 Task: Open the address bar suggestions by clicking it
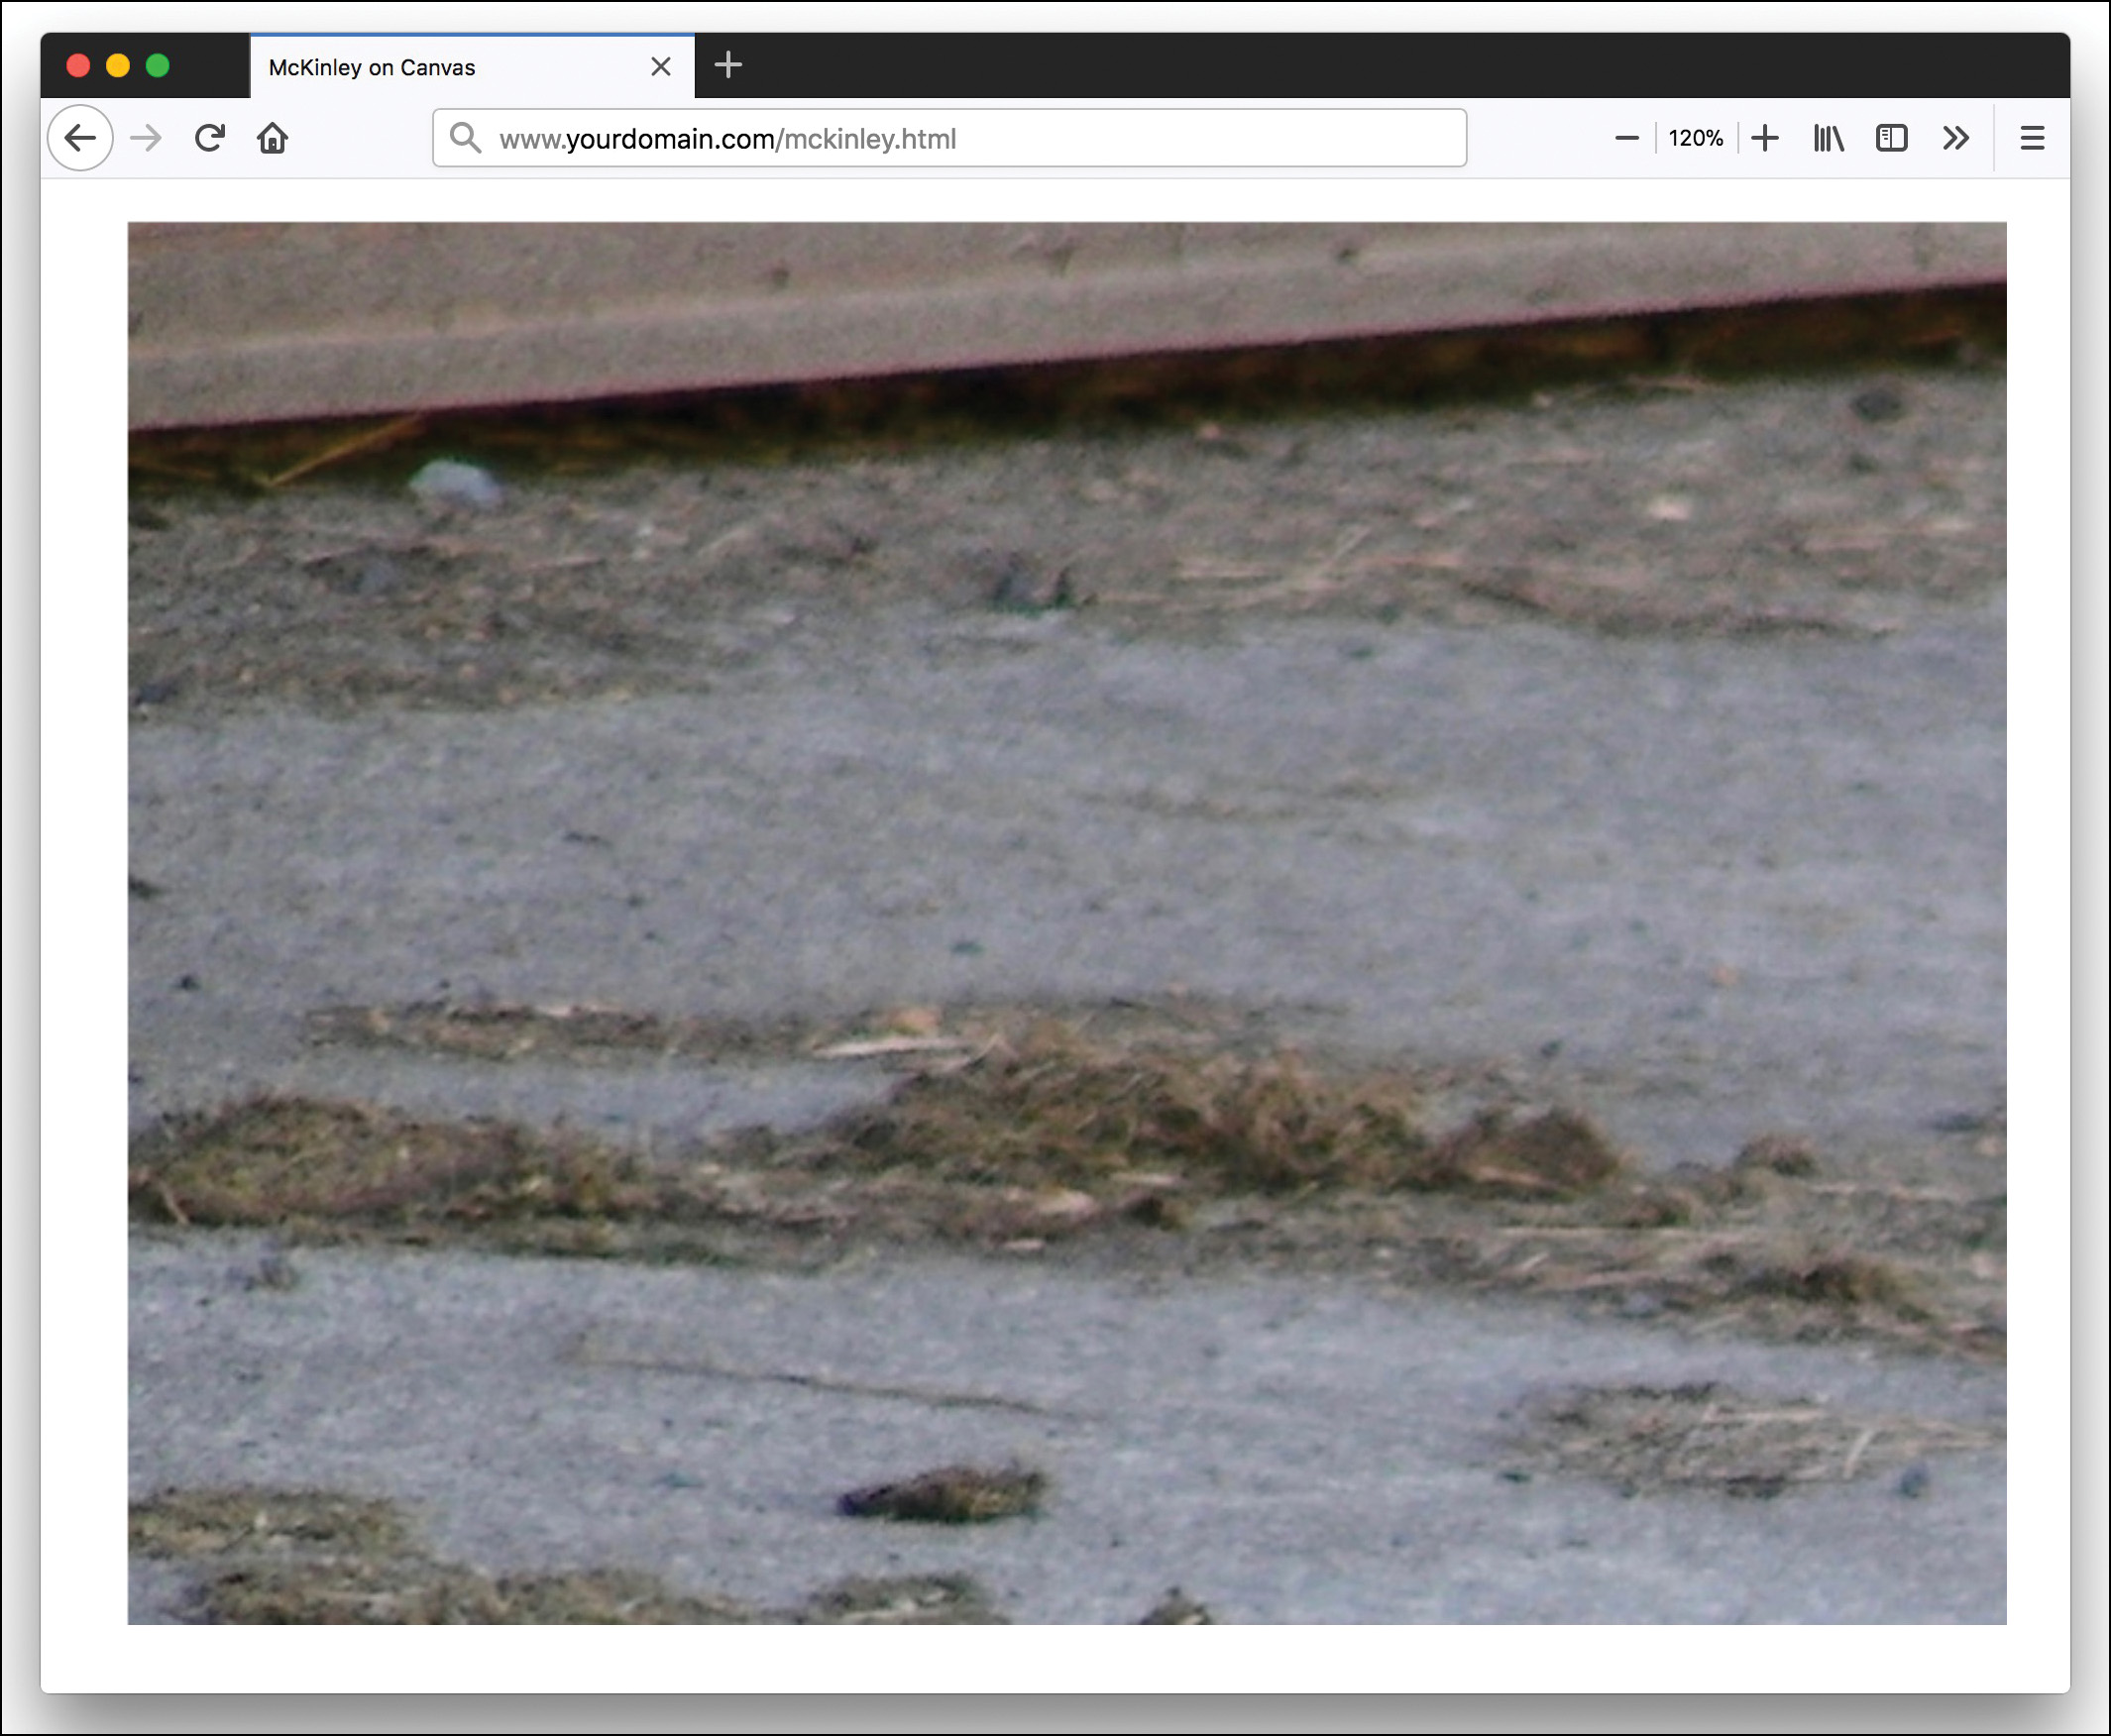coord(950,138)
